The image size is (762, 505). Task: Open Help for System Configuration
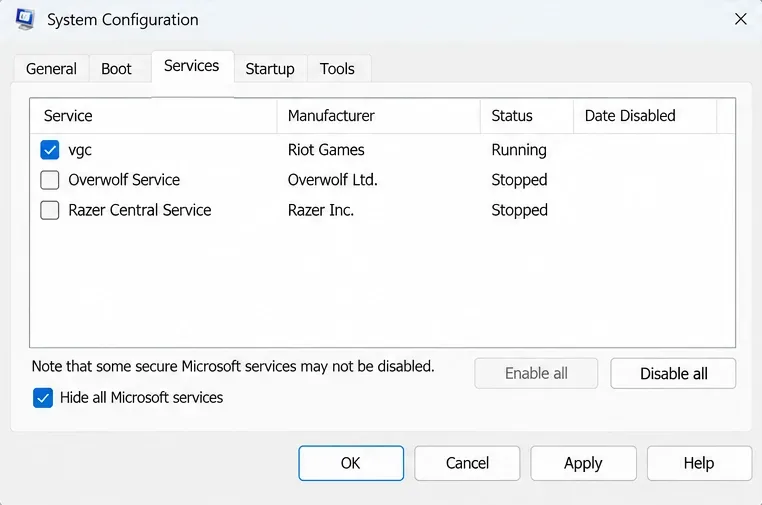(x=699, y=463)
